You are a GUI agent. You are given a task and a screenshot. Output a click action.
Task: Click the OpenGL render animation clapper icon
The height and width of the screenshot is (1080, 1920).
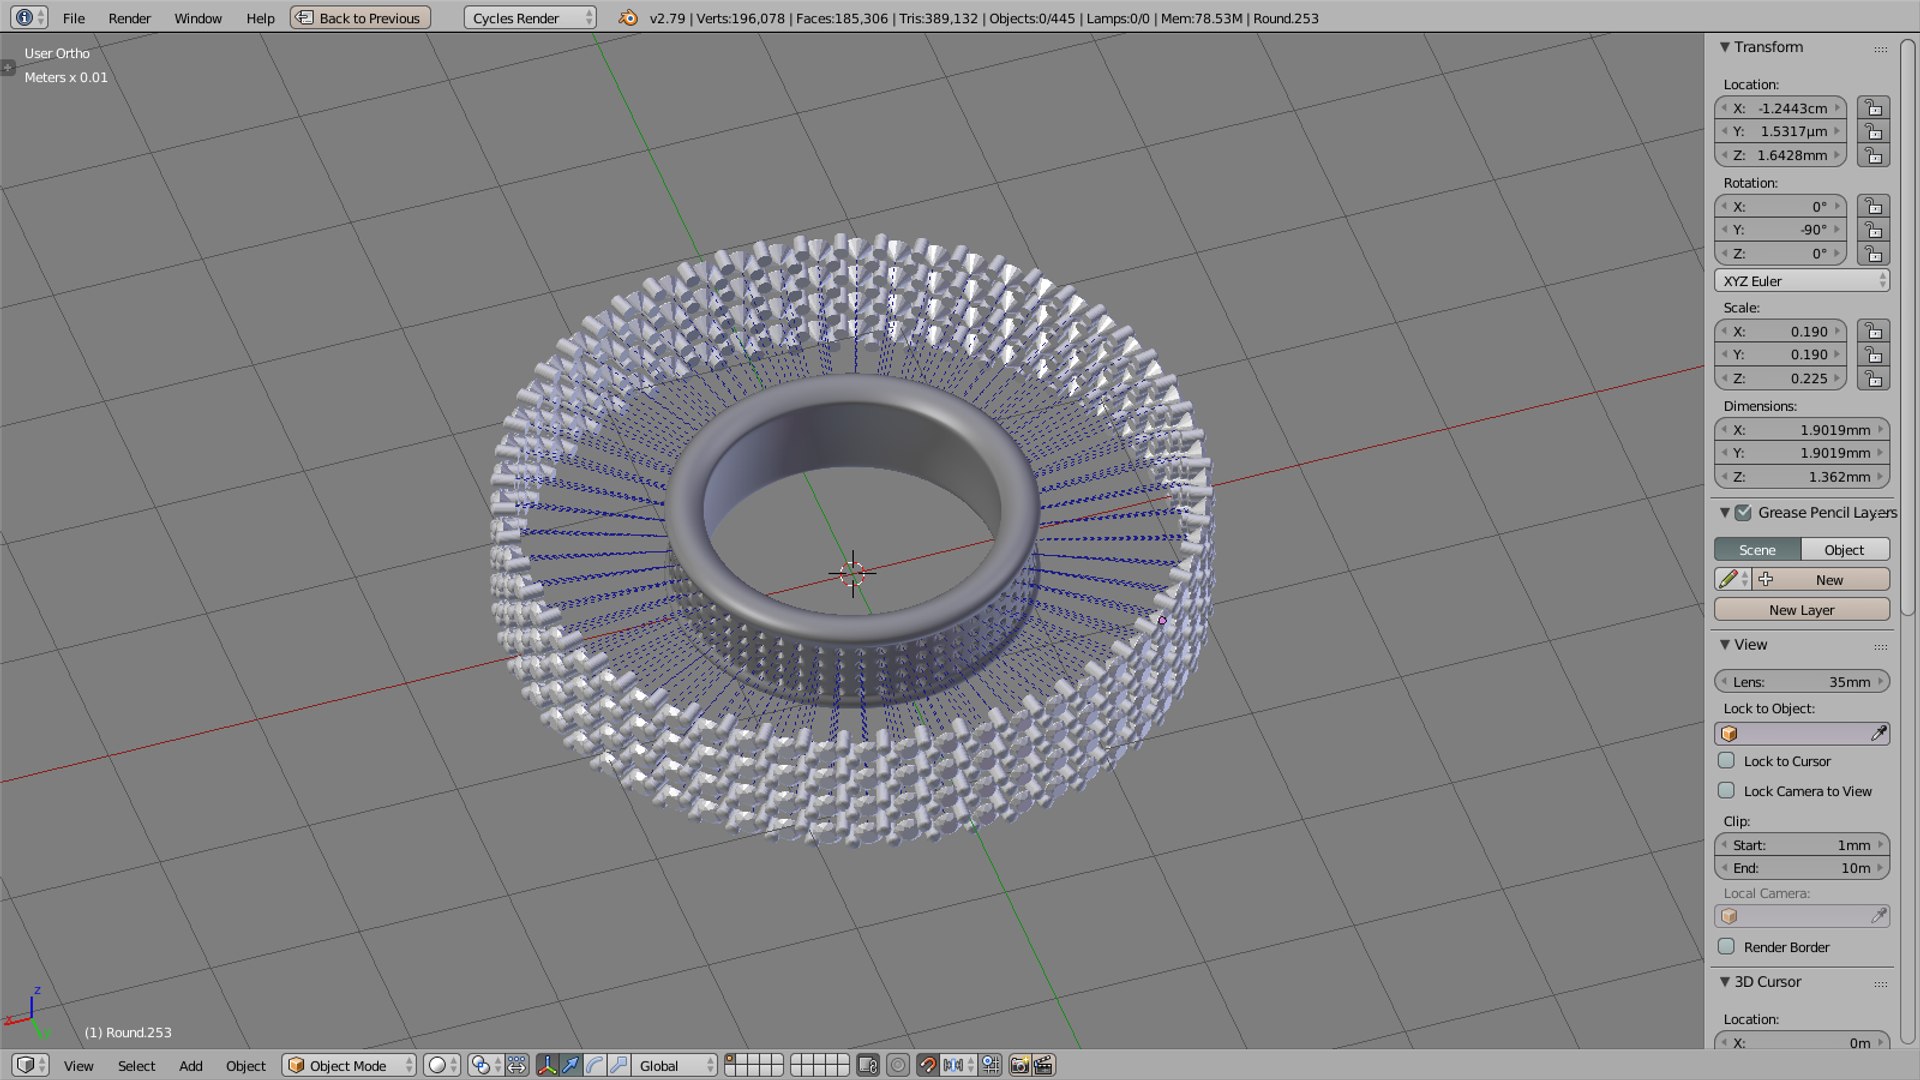tap(1043, 1066)
